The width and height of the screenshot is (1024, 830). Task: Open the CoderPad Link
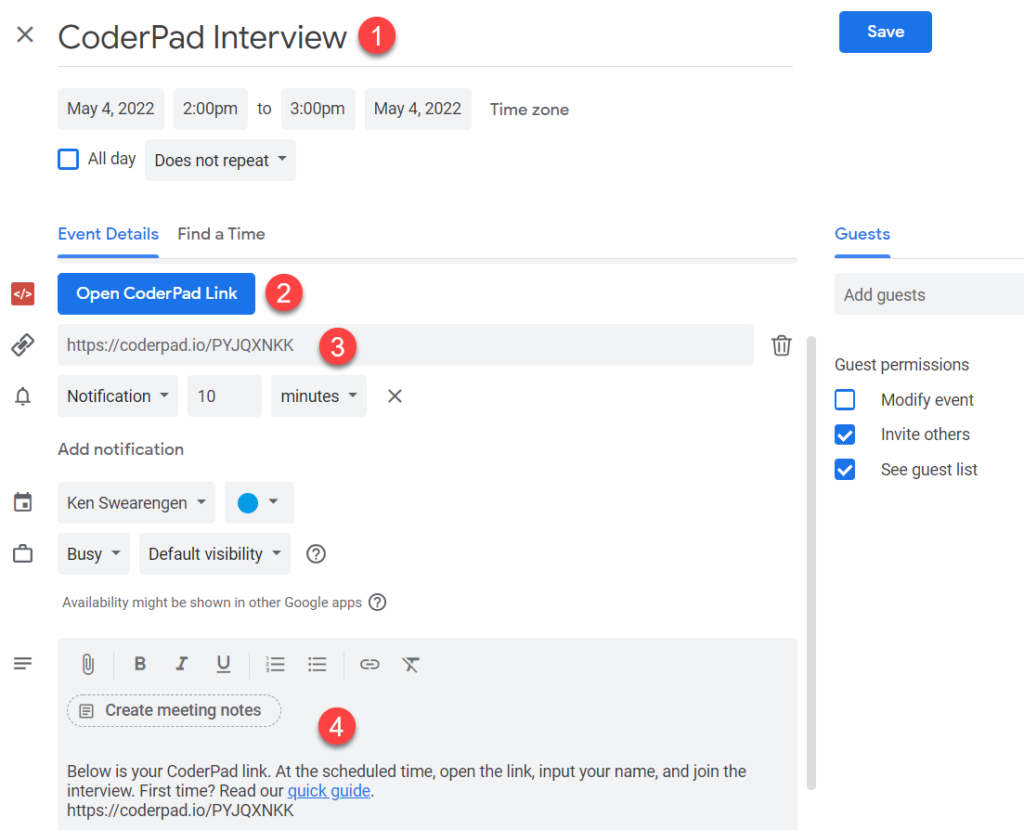(x=156, y=293)
